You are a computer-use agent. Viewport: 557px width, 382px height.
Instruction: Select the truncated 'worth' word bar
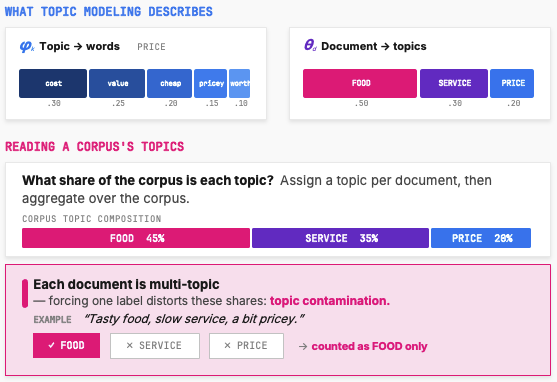pos(239,84)
